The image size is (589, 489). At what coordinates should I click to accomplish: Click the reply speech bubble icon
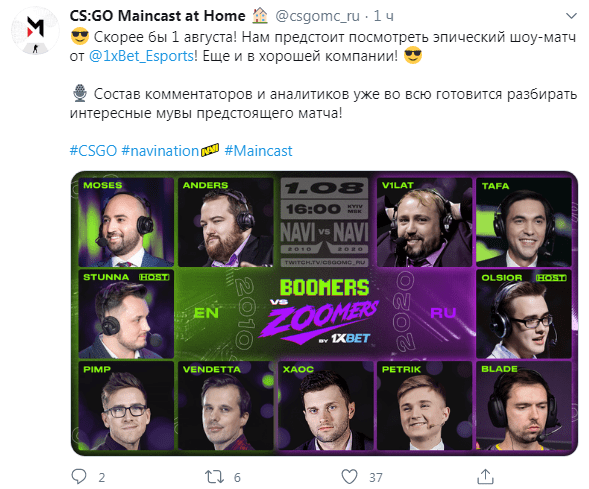(79, 477)
